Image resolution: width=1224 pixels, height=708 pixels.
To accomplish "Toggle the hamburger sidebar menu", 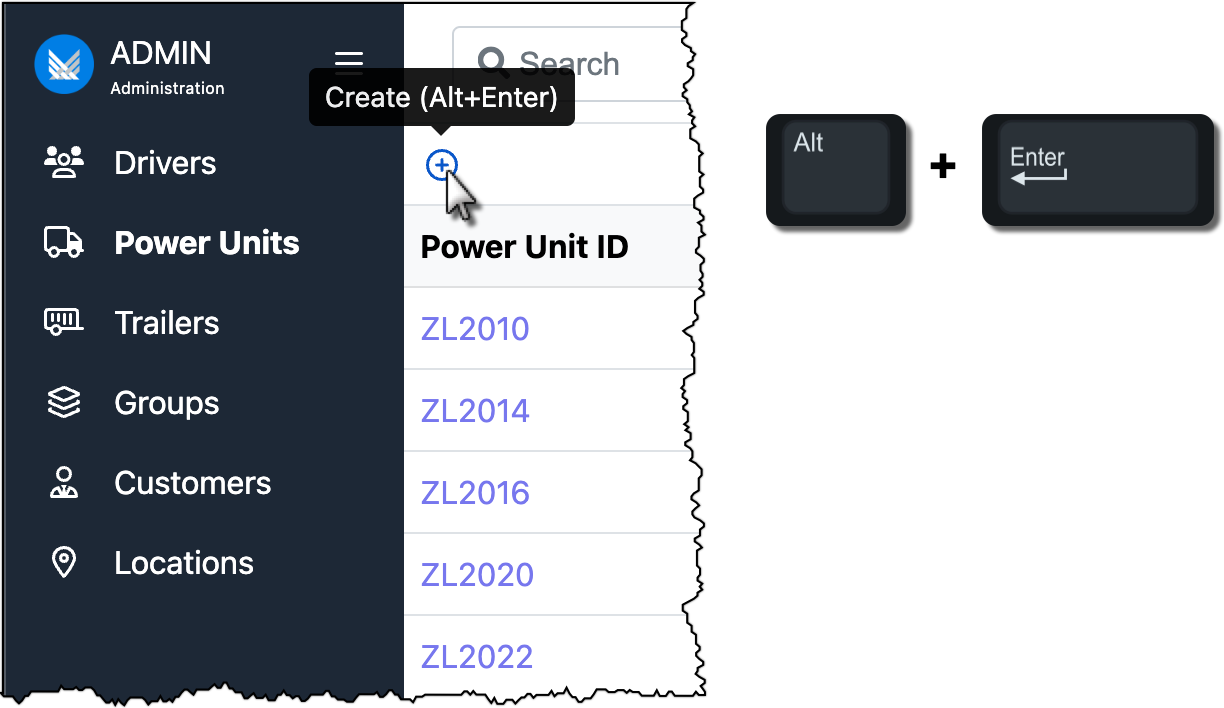I will coord(349,62).
